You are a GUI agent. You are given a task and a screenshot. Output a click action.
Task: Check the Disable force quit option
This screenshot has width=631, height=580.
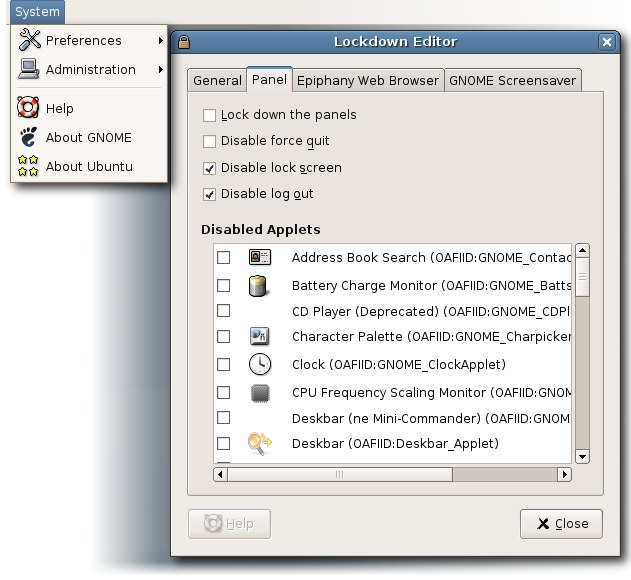pos(210,141)
